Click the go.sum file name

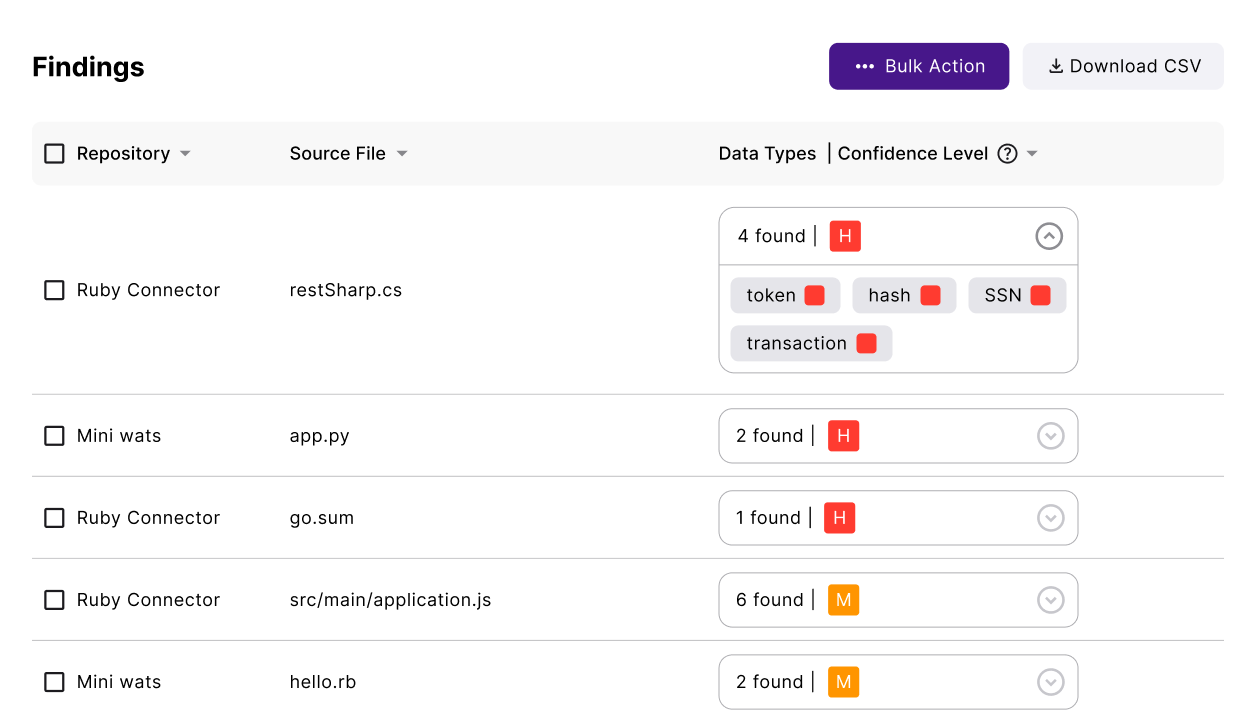pos(322,518)
